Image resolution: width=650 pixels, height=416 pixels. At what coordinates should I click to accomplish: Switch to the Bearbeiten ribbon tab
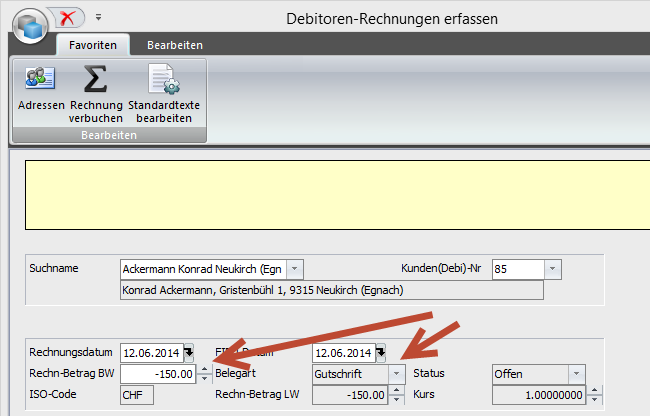tap(175, 45)
